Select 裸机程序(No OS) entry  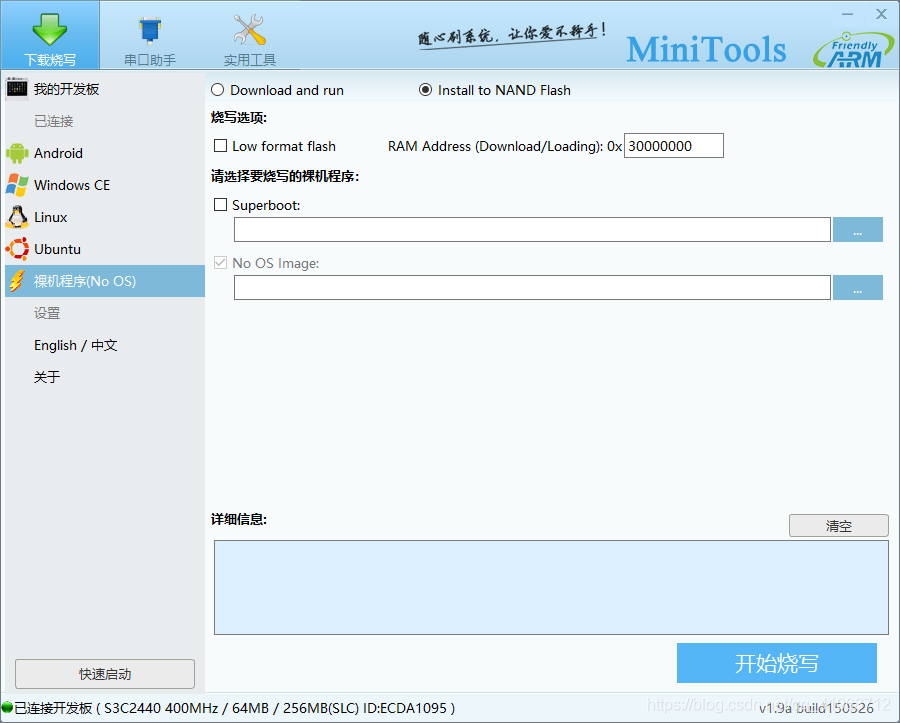point(104,281)
